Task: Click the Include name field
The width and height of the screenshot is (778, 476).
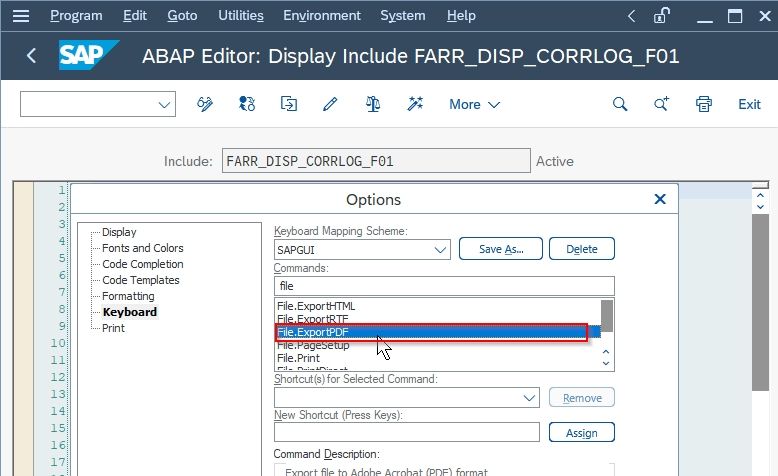Action: pyautogui.click(x=376, y=161)
